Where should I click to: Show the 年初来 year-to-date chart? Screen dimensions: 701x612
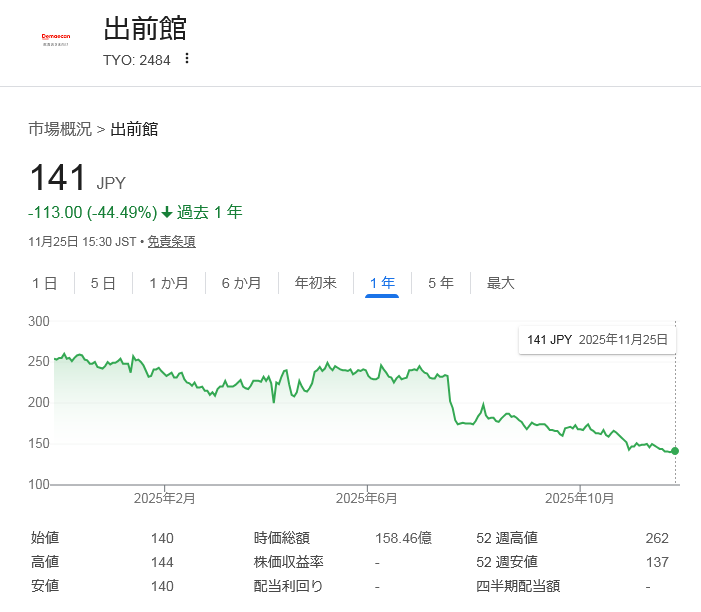point(316,283)
